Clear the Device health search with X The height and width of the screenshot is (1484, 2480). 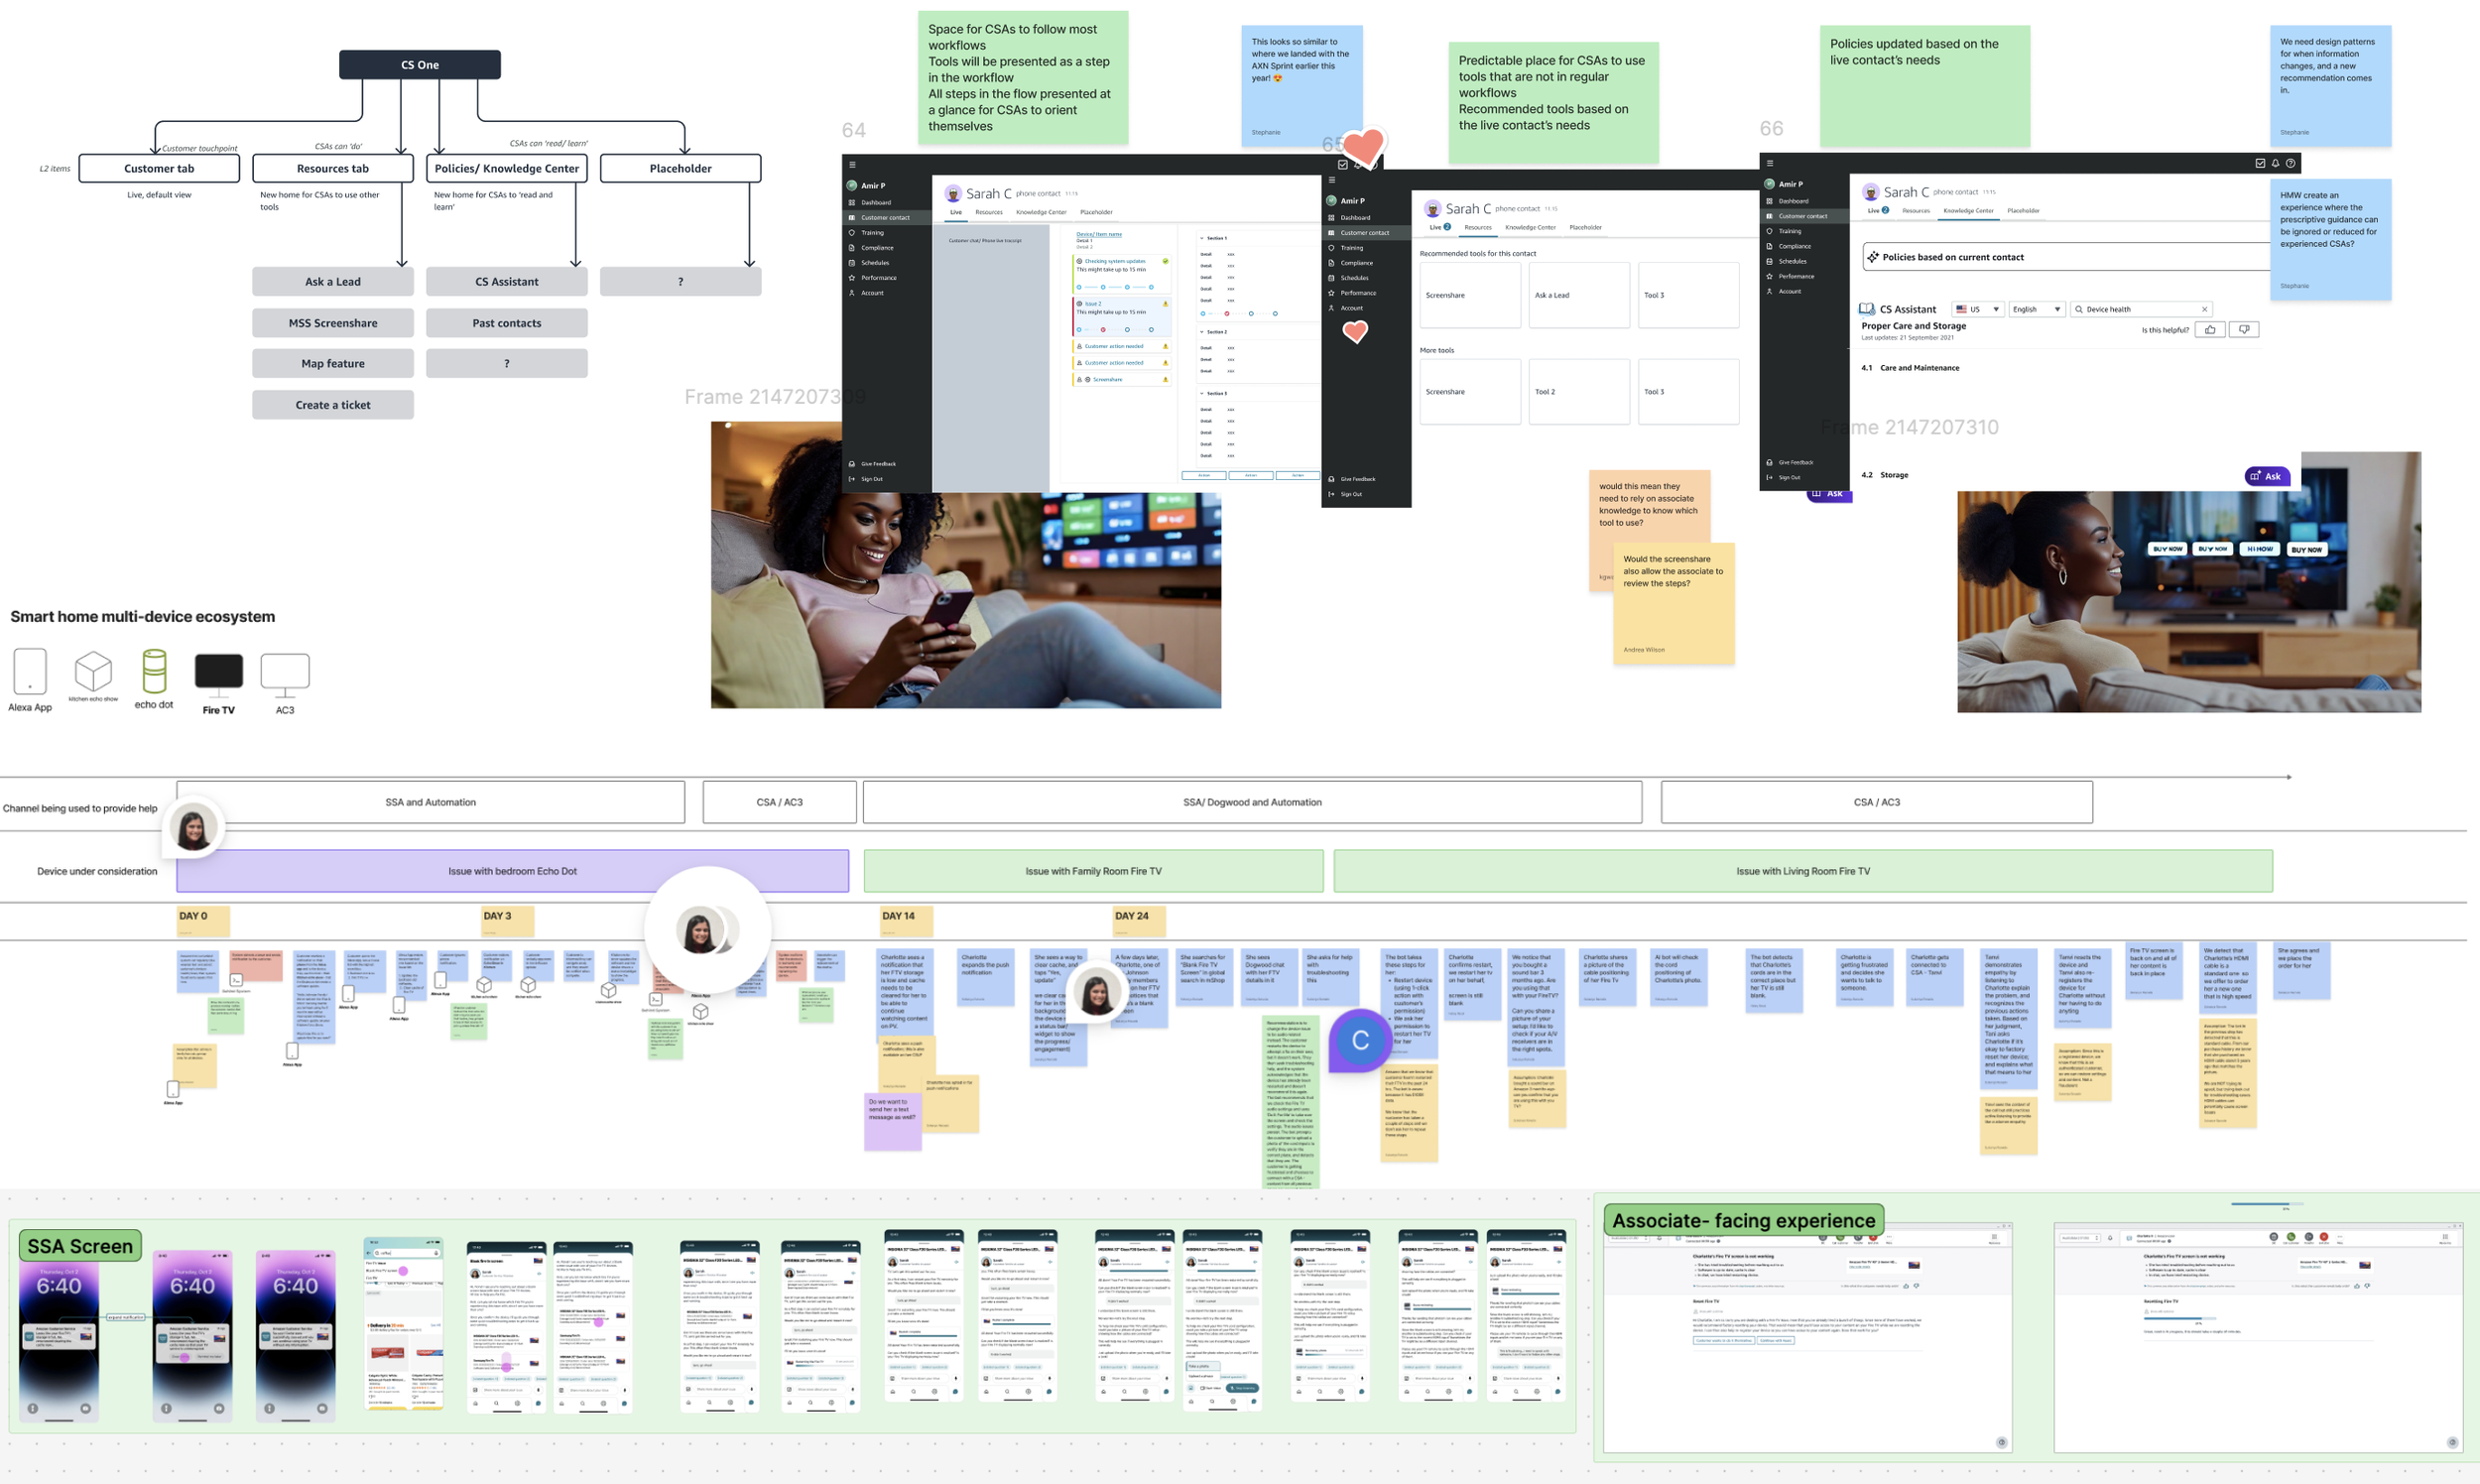click(2205, 309)
